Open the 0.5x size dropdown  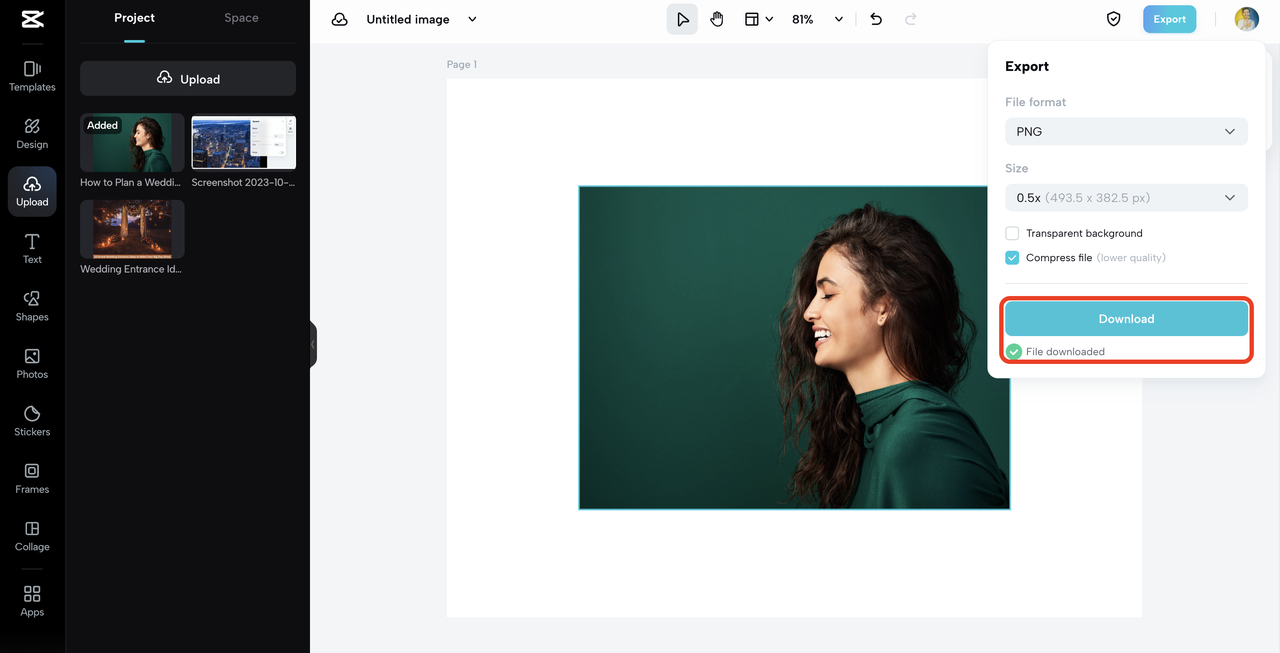[1126, 197]
